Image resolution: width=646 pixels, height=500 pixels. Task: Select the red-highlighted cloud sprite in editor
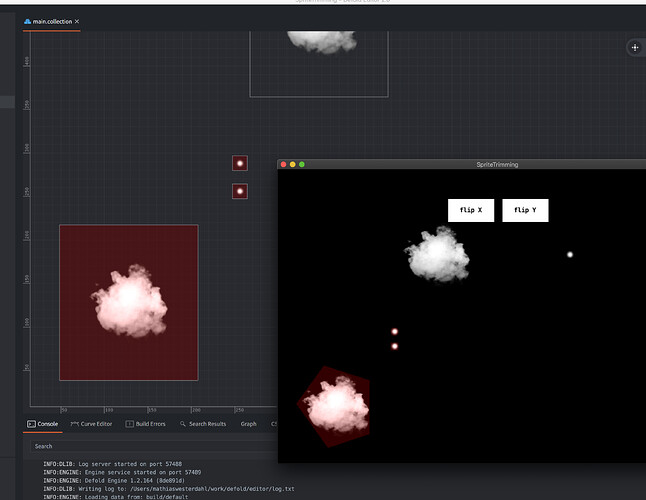tap(129, 301)
